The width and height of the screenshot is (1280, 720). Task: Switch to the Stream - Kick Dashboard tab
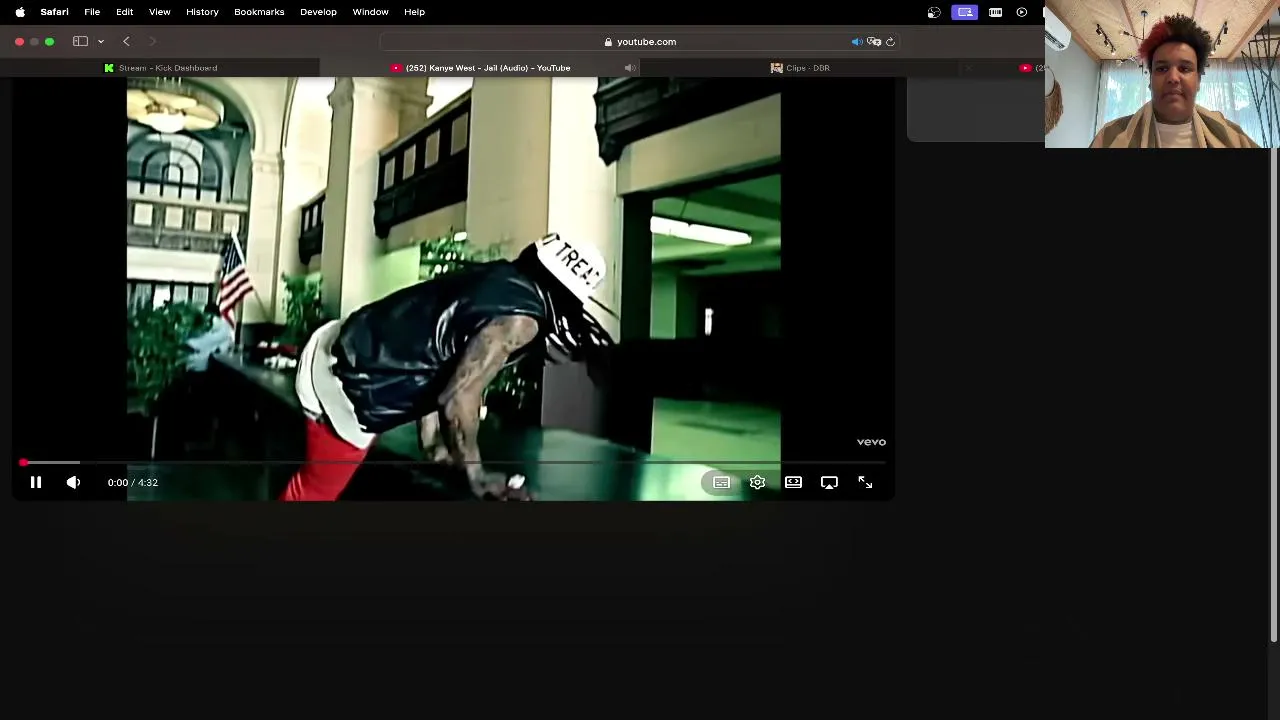click(160, 68)
